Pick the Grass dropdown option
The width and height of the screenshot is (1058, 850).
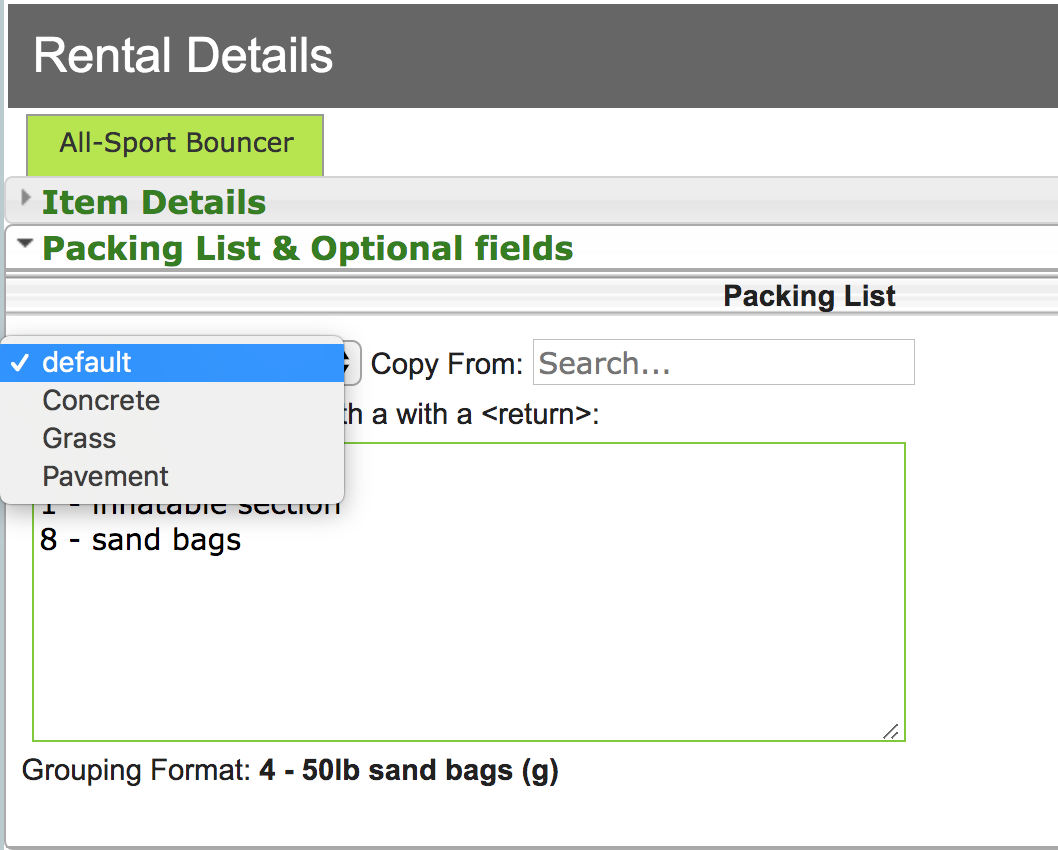79,438
